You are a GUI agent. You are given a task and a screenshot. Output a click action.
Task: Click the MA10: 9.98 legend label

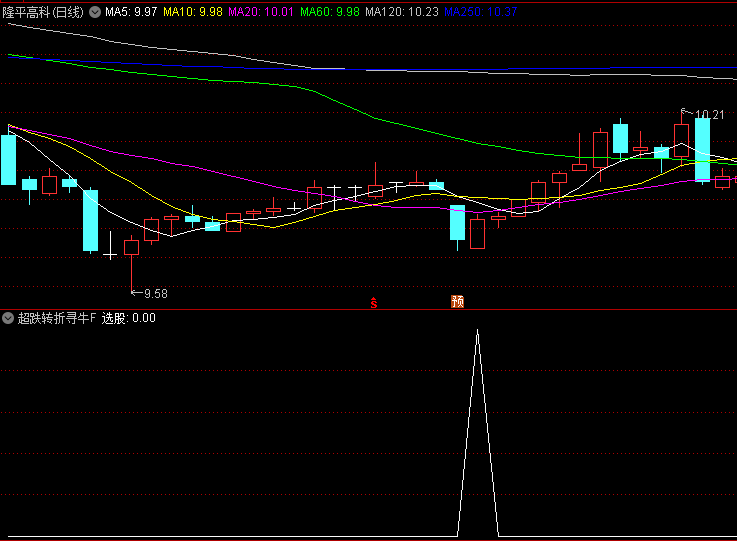pyautogui.click(x=193, y=12)
